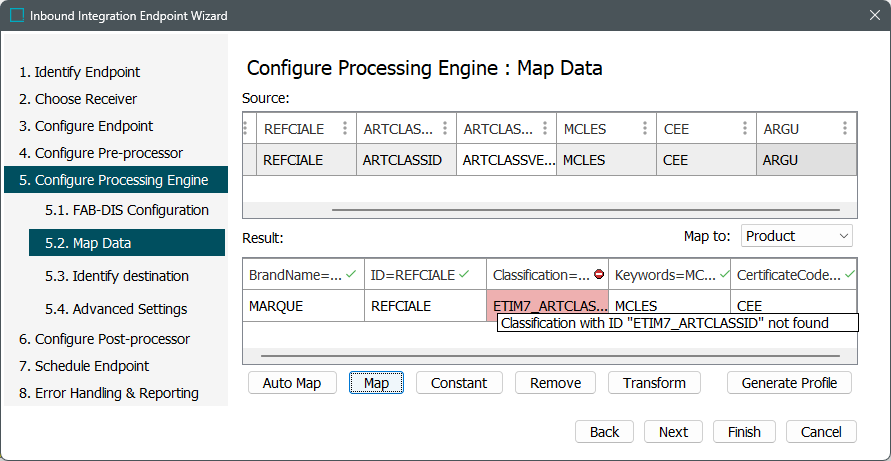Jump to step 7 Schedule Endpoint
Image resolution: width=891 pixels, height=461 pixels.
[x=84, y=366]
